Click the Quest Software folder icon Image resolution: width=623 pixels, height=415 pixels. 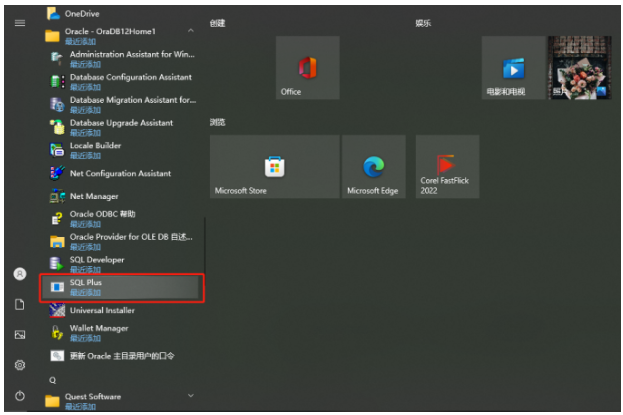click(x=52, y=401)
